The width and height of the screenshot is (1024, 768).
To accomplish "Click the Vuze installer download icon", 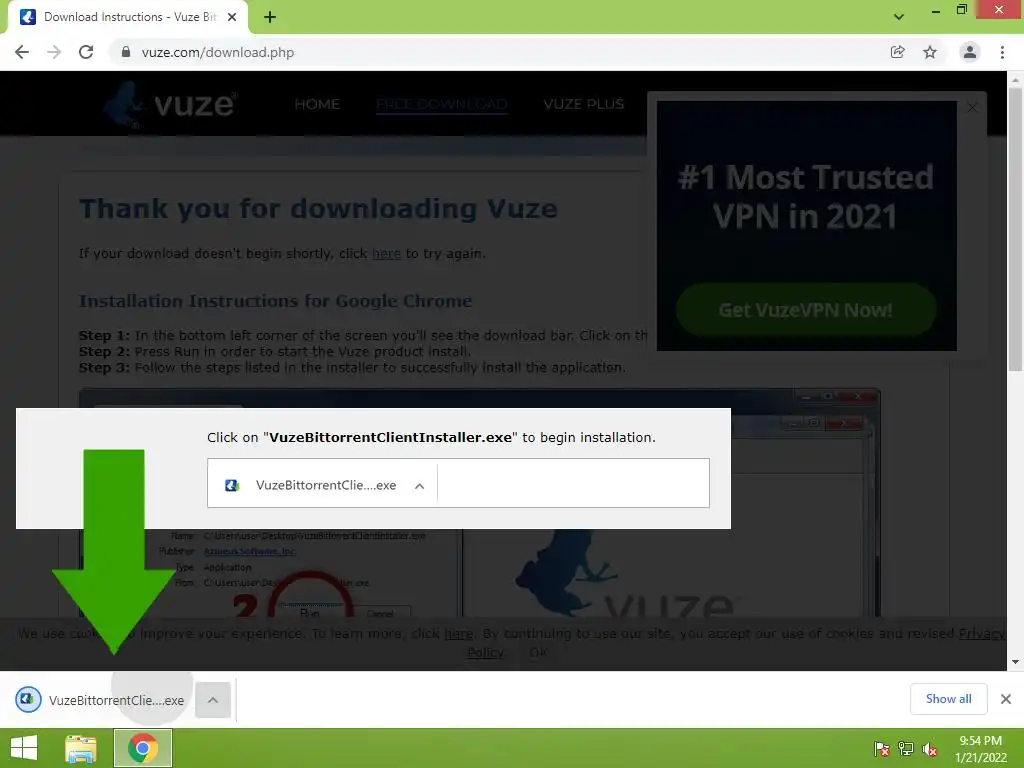I will 27,699.
